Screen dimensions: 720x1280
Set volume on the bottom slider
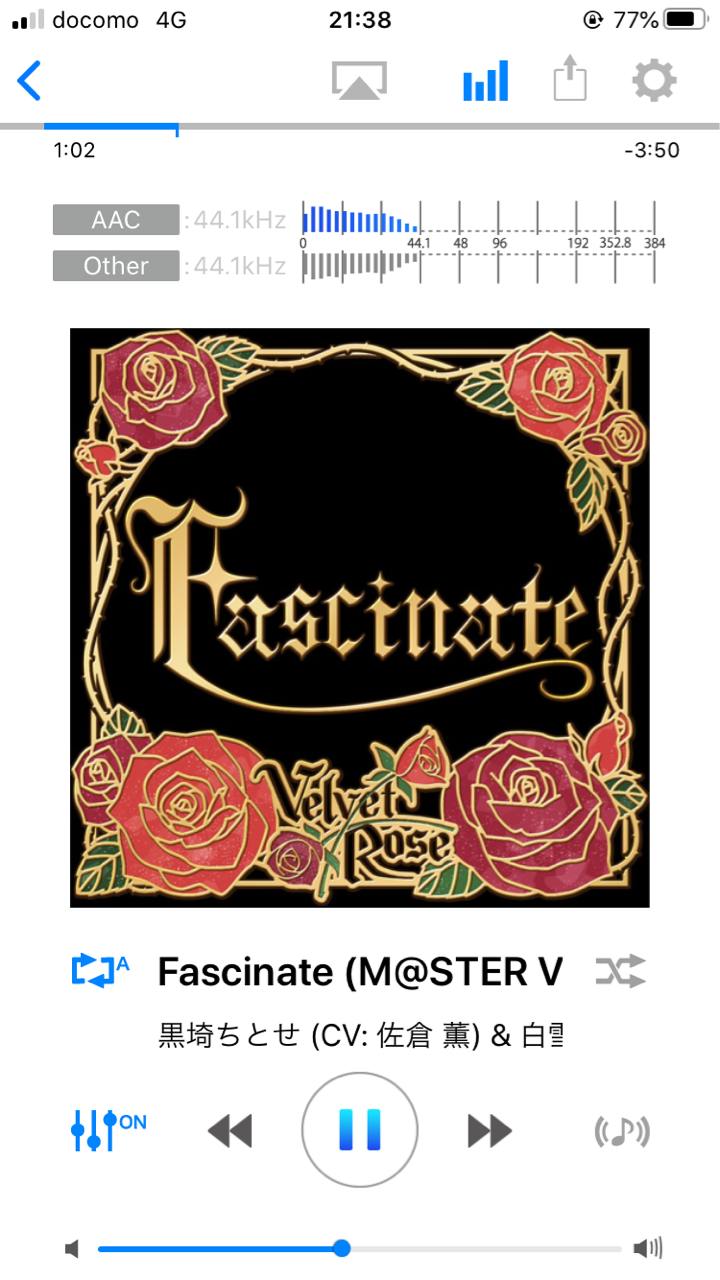point(360,1248)
